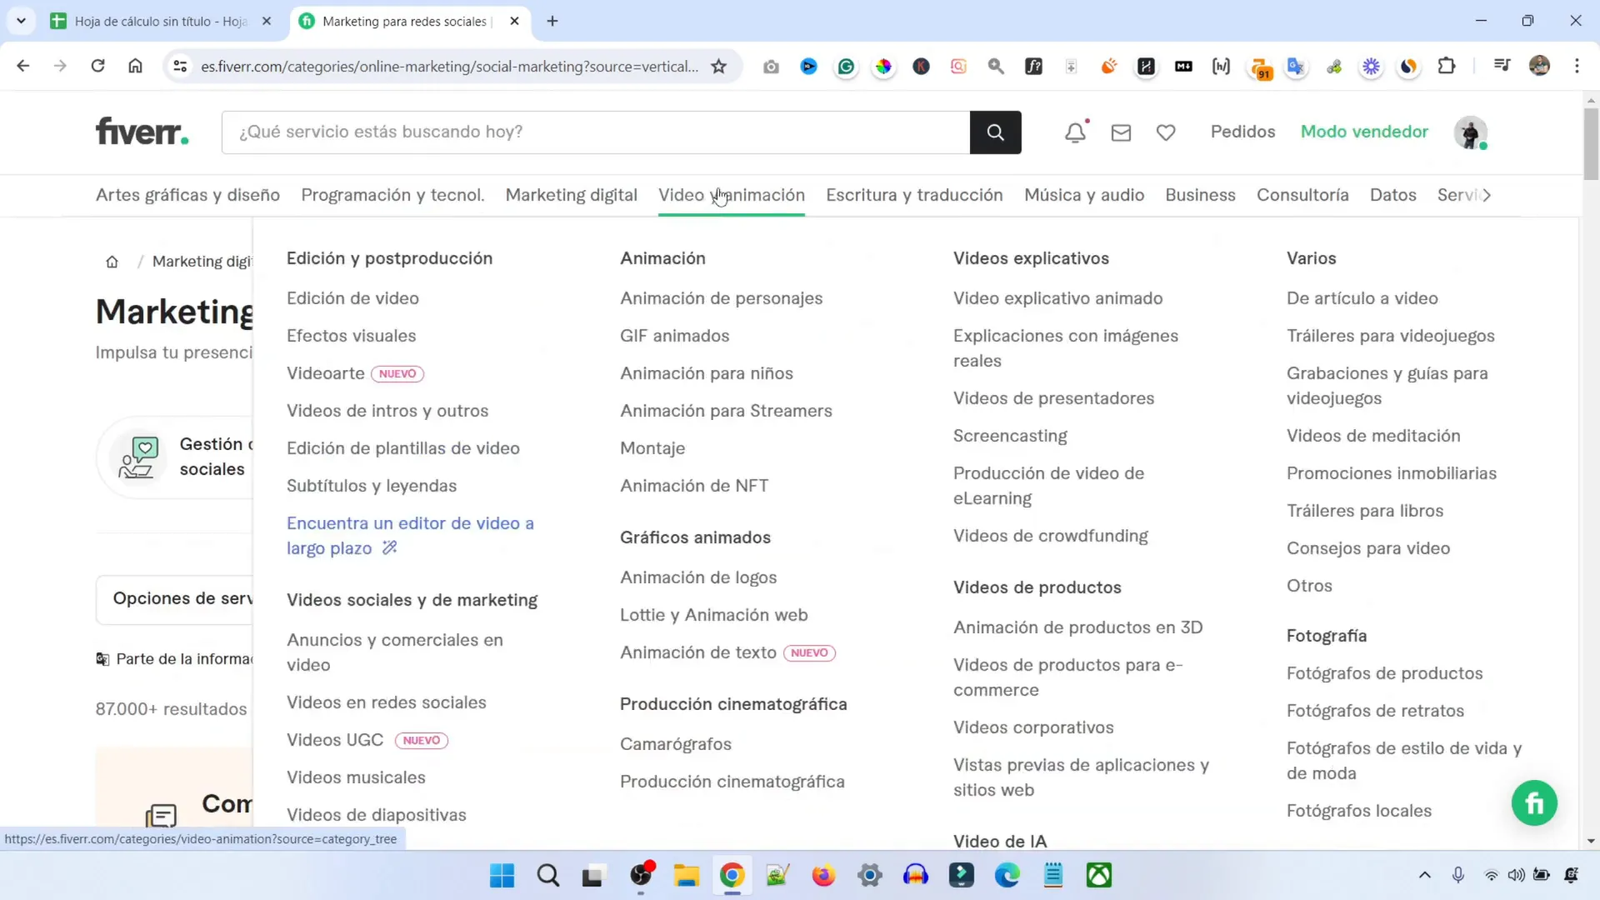Select Animación de logos

[x=698, y=577]
